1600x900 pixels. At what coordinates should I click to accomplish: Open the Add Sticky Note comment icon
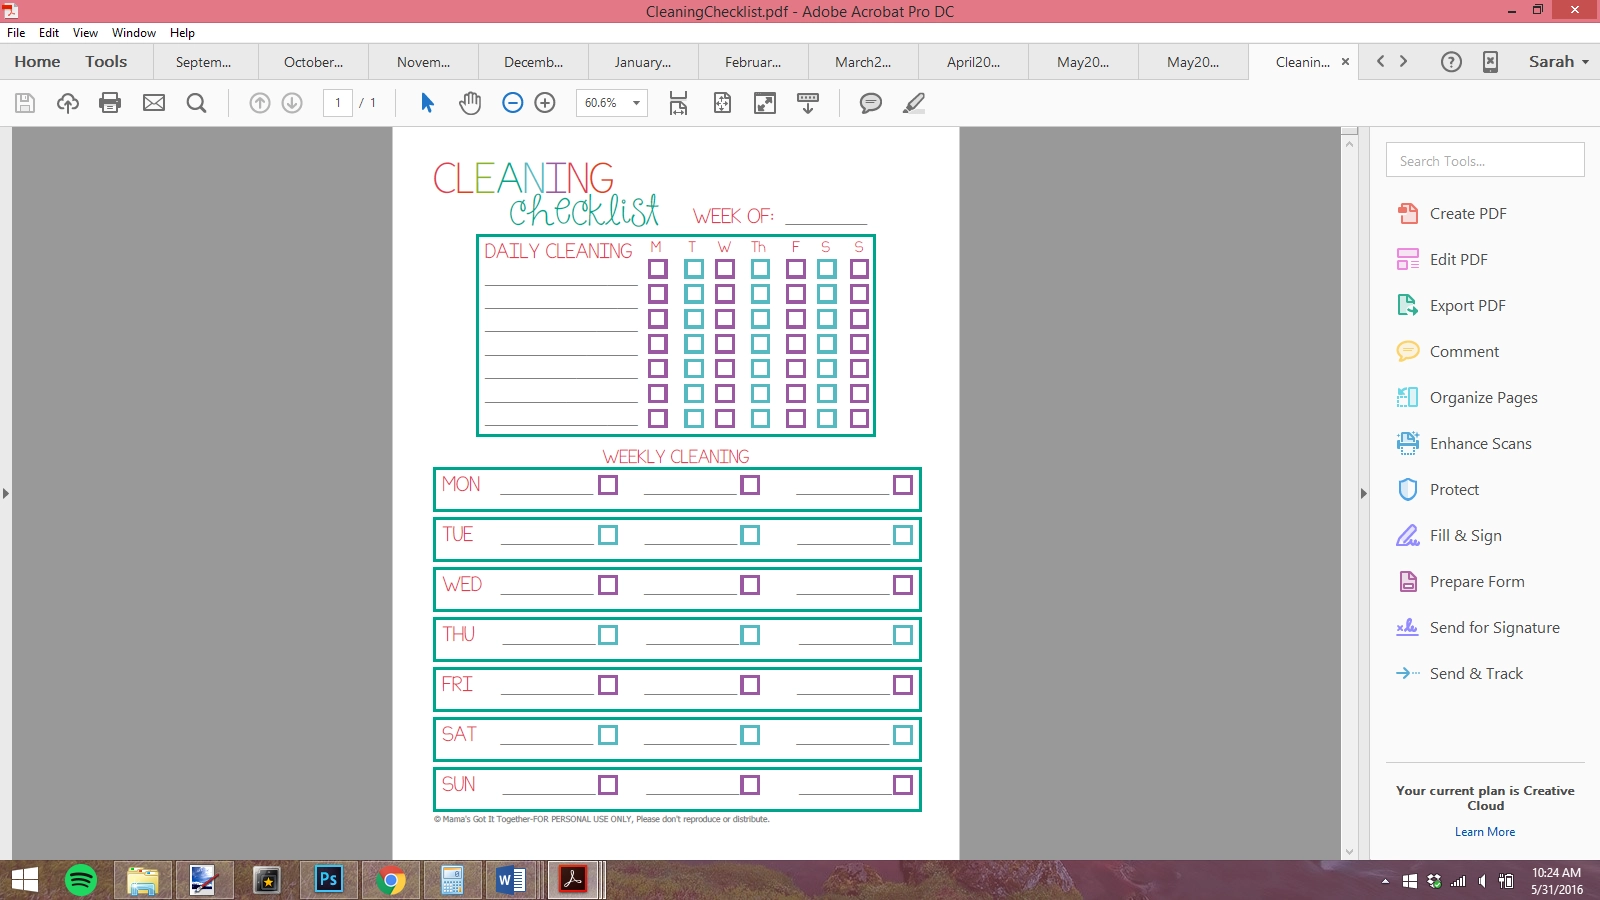(x=870, y=102)
